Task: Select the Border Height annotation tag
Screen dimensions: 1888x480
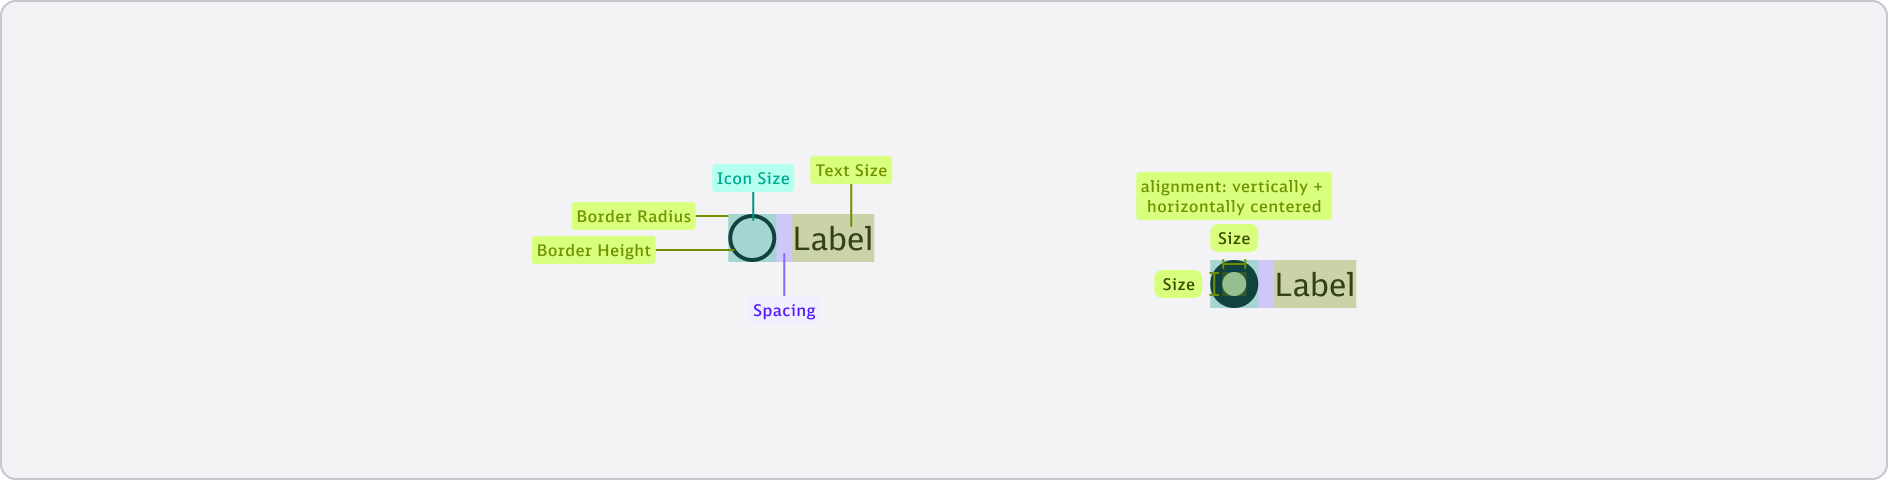Action: pos(594,250)
